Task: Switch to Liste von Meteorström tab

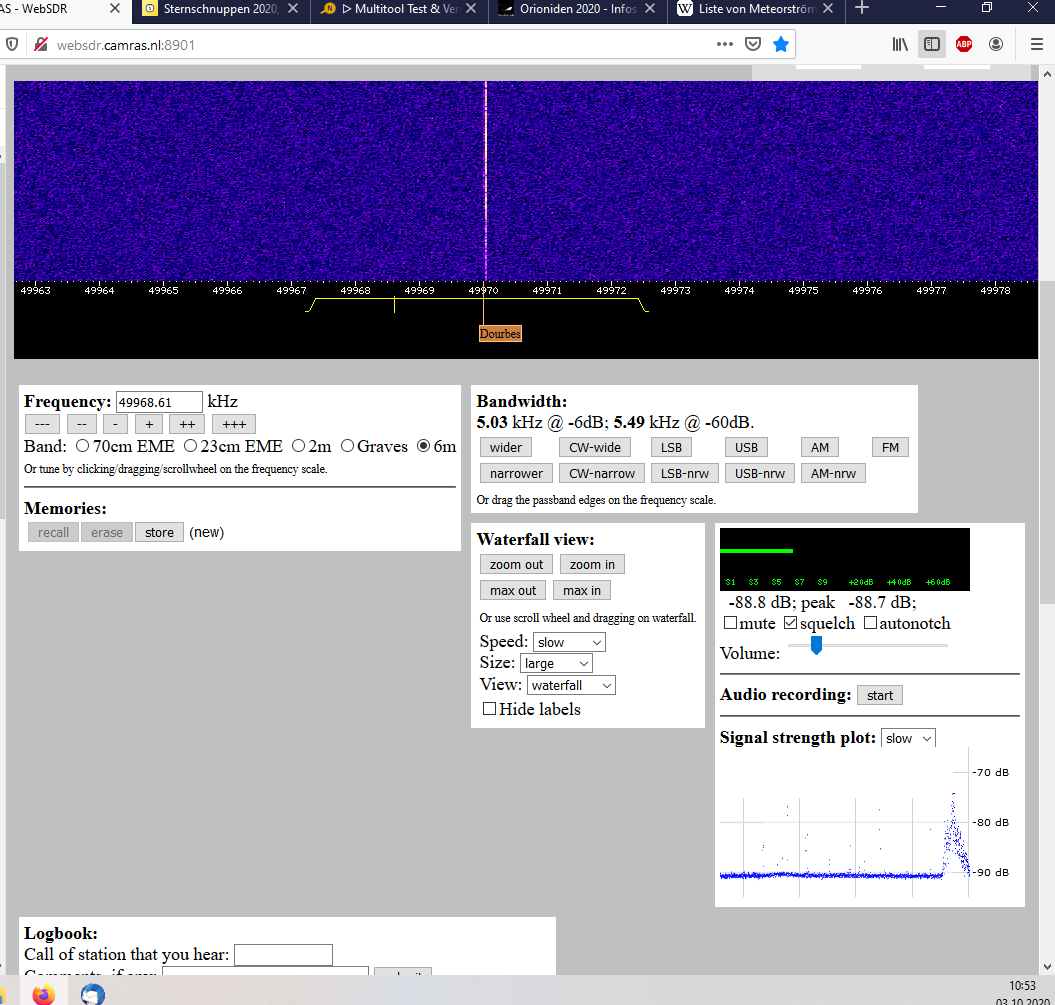Action: click(x=756, y=9)
